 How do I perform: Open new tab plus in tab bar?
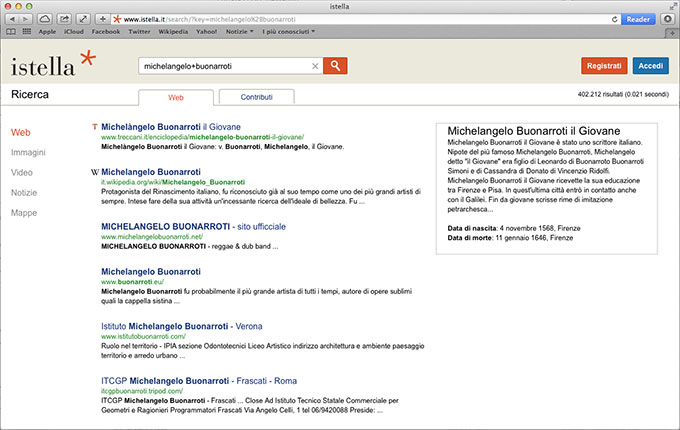(x=672, y=33)
